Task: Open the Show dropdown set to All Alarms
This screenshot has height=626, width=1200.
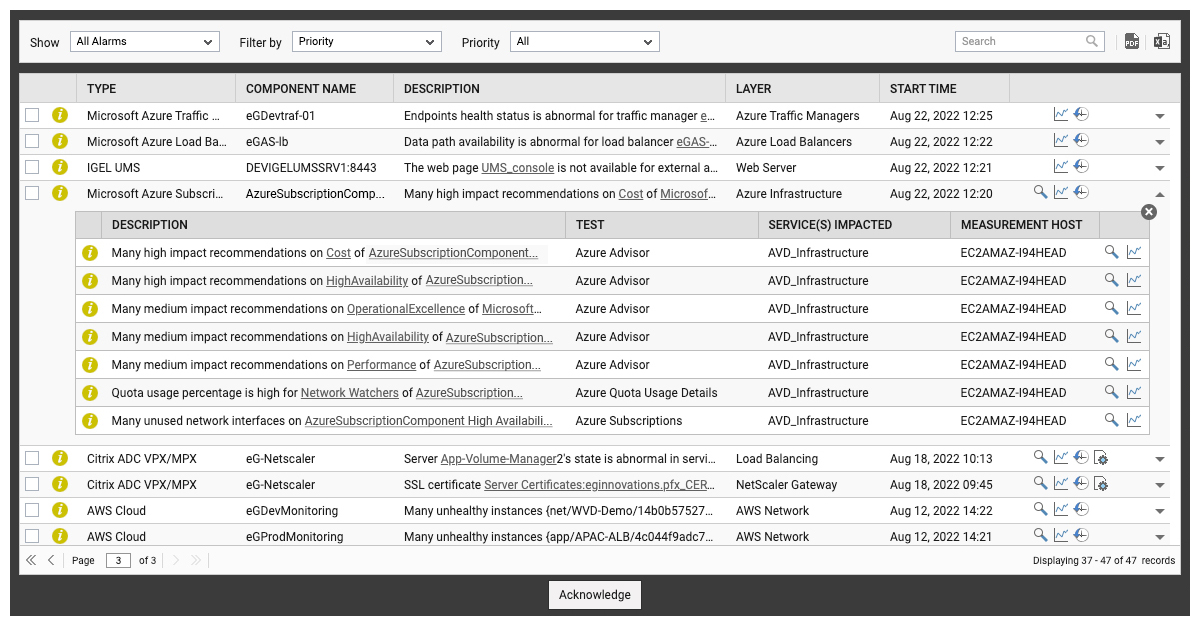Action: [145, 42]
